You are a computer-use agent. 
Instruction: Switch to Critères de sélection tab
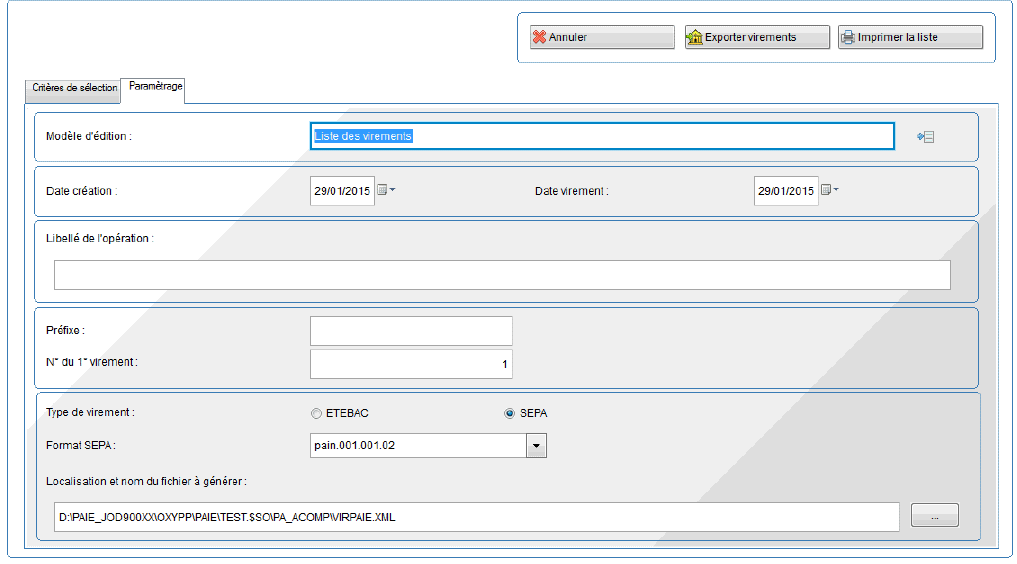click(73, 89)
